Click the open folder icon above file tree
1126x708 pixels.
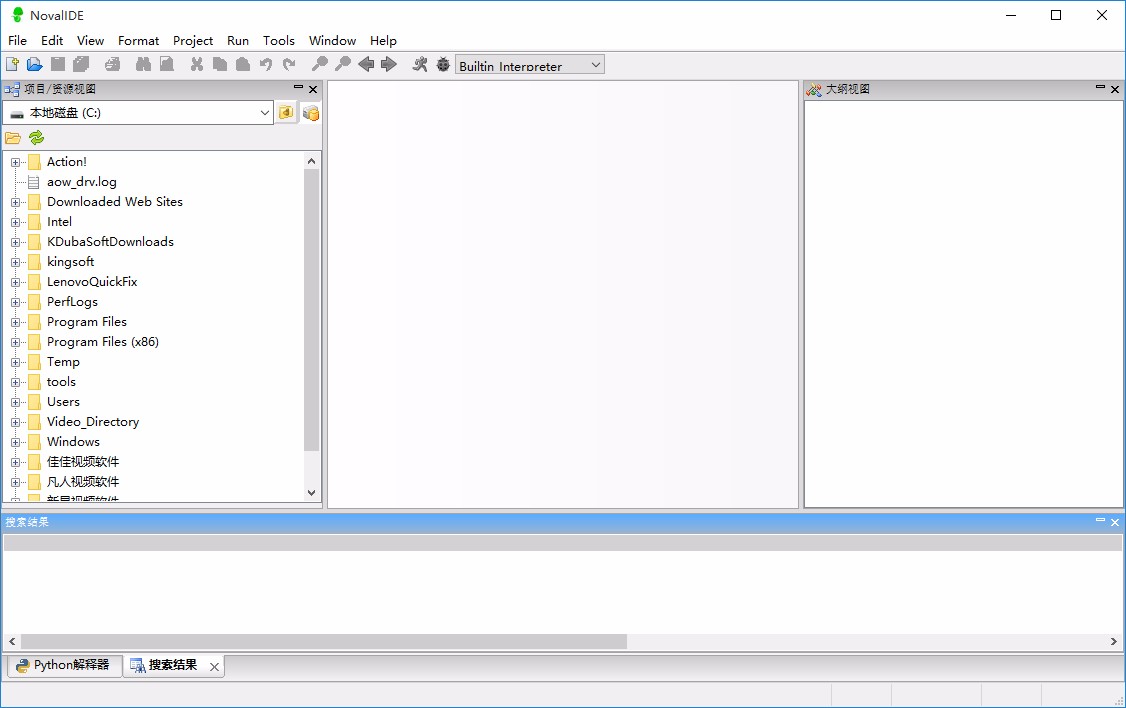point(13,137)
